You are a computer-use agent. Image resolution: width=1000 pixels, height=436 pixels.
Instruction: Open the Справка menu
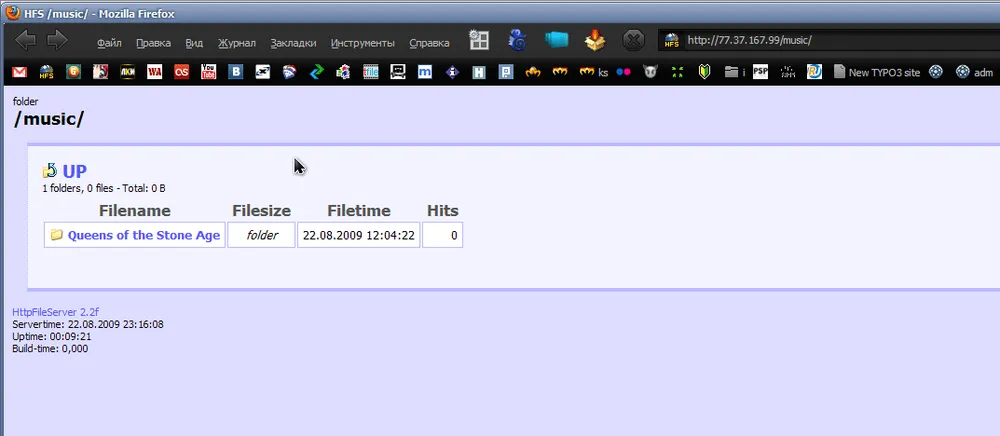pos(430,43)
